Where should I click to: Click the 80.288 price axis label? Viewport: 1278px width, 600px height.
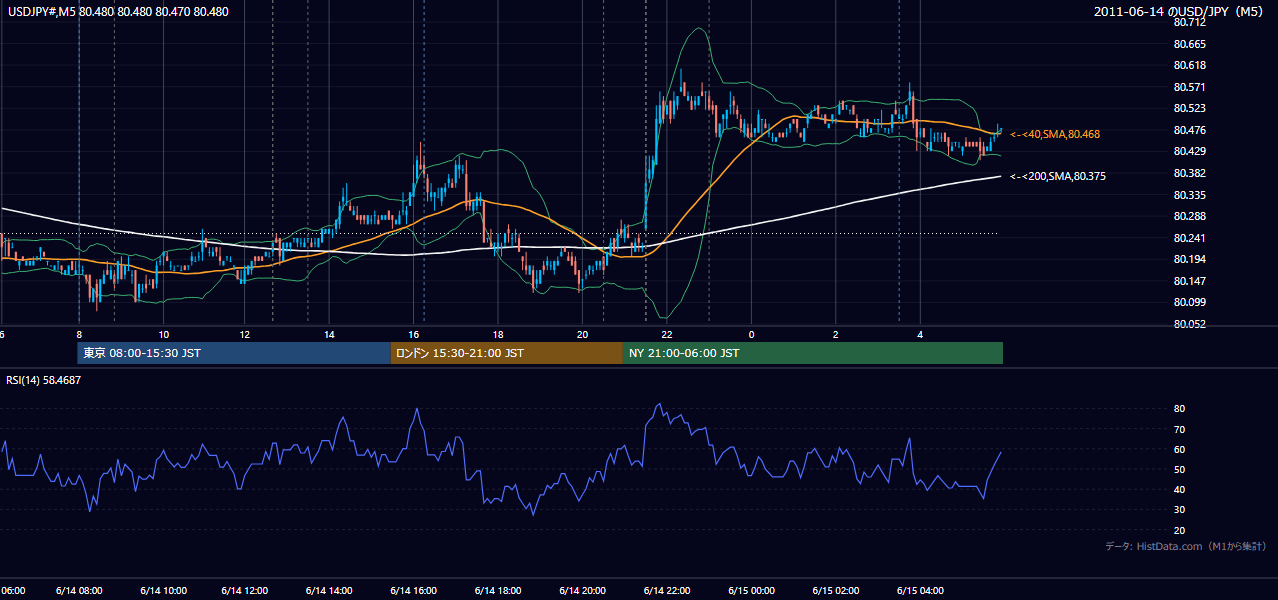pos(1189,216)
